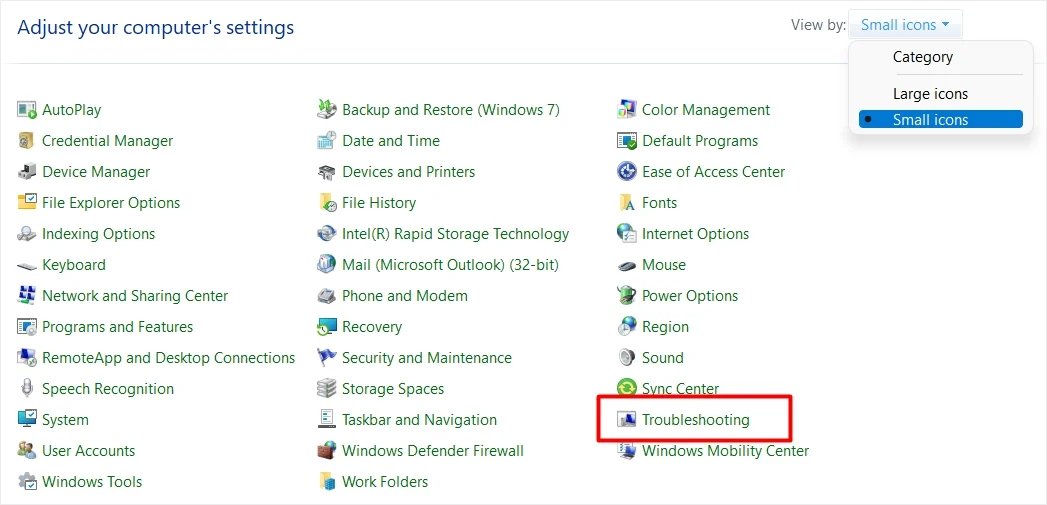Click the Troubleshooting icon
The height and width of the screenshot is (505, 1047).
tap(626, 420)
